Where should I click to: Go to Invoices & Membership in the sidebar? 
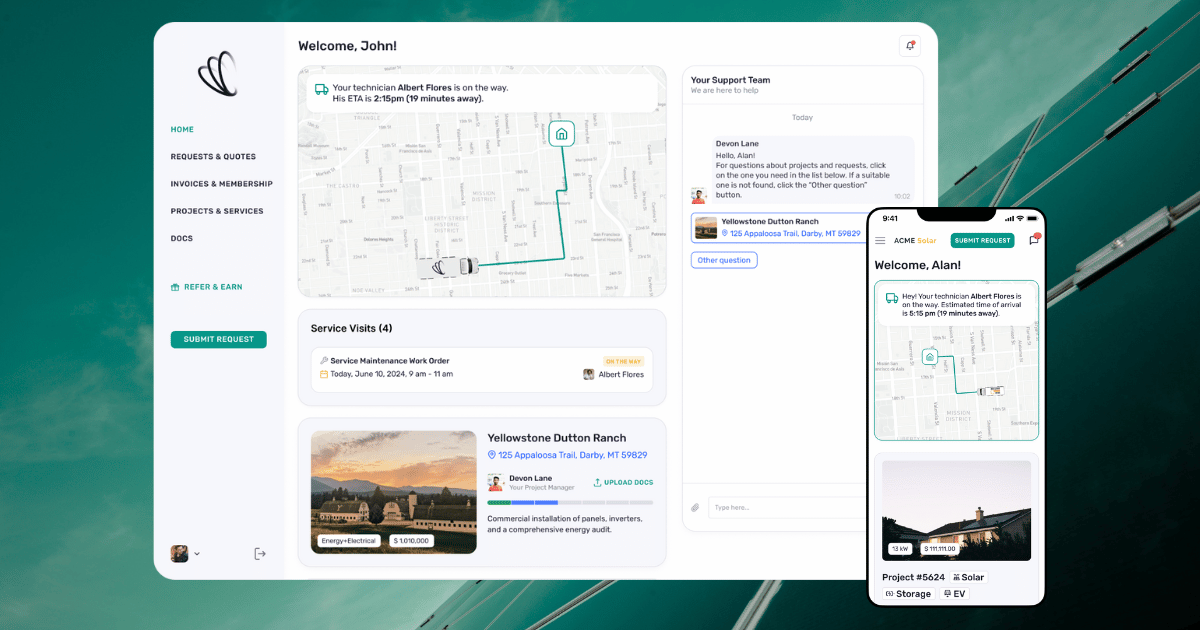click(x=222, y=184)
